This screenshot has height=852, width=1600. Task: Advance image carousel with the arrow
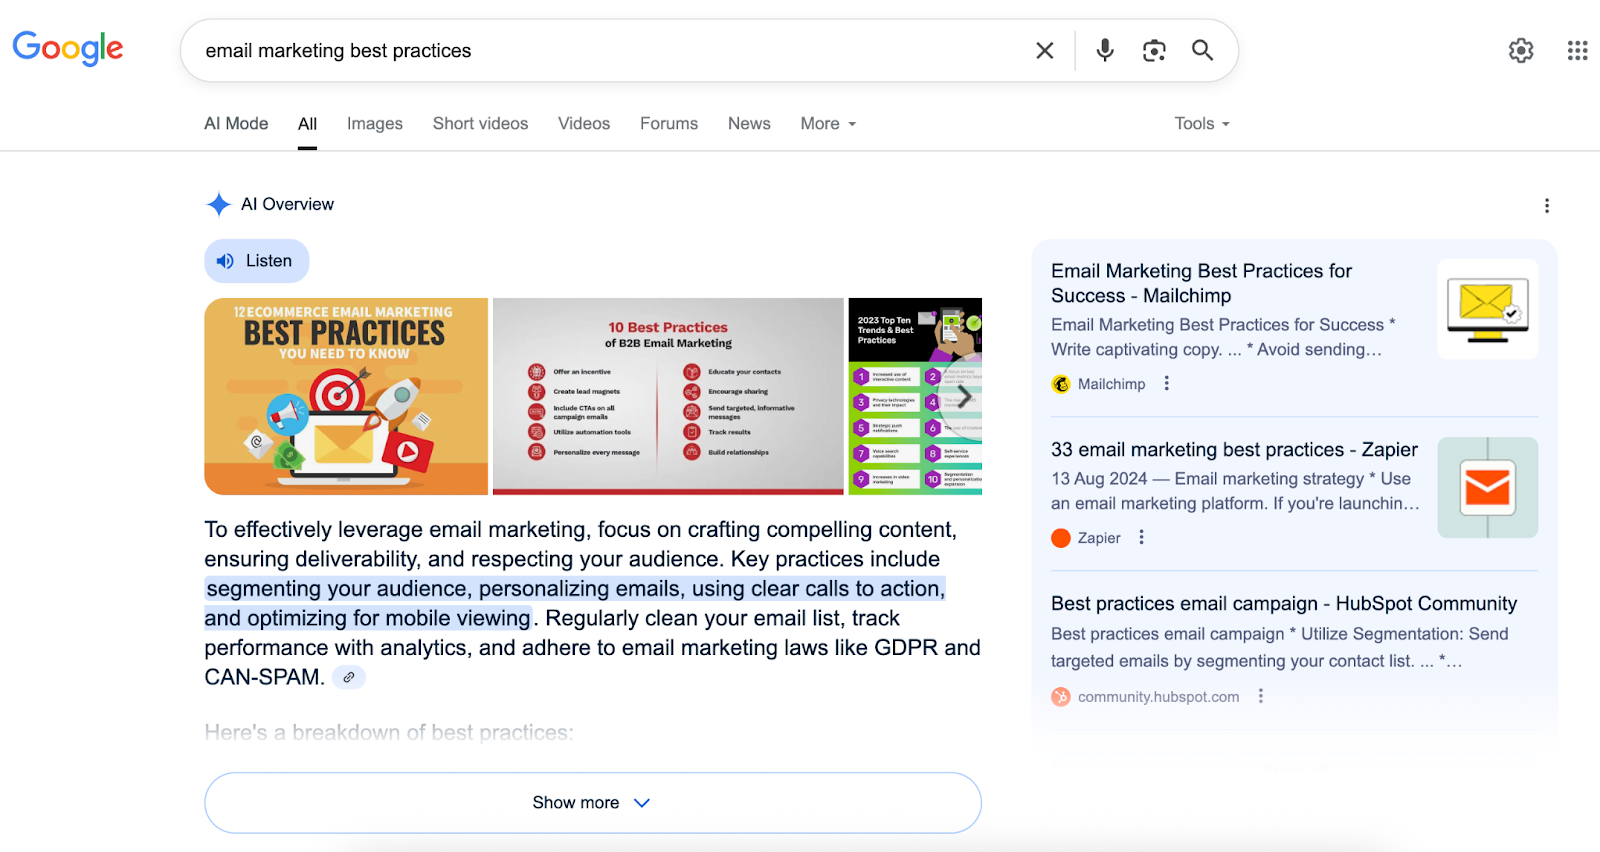click(x=963, y=397)
